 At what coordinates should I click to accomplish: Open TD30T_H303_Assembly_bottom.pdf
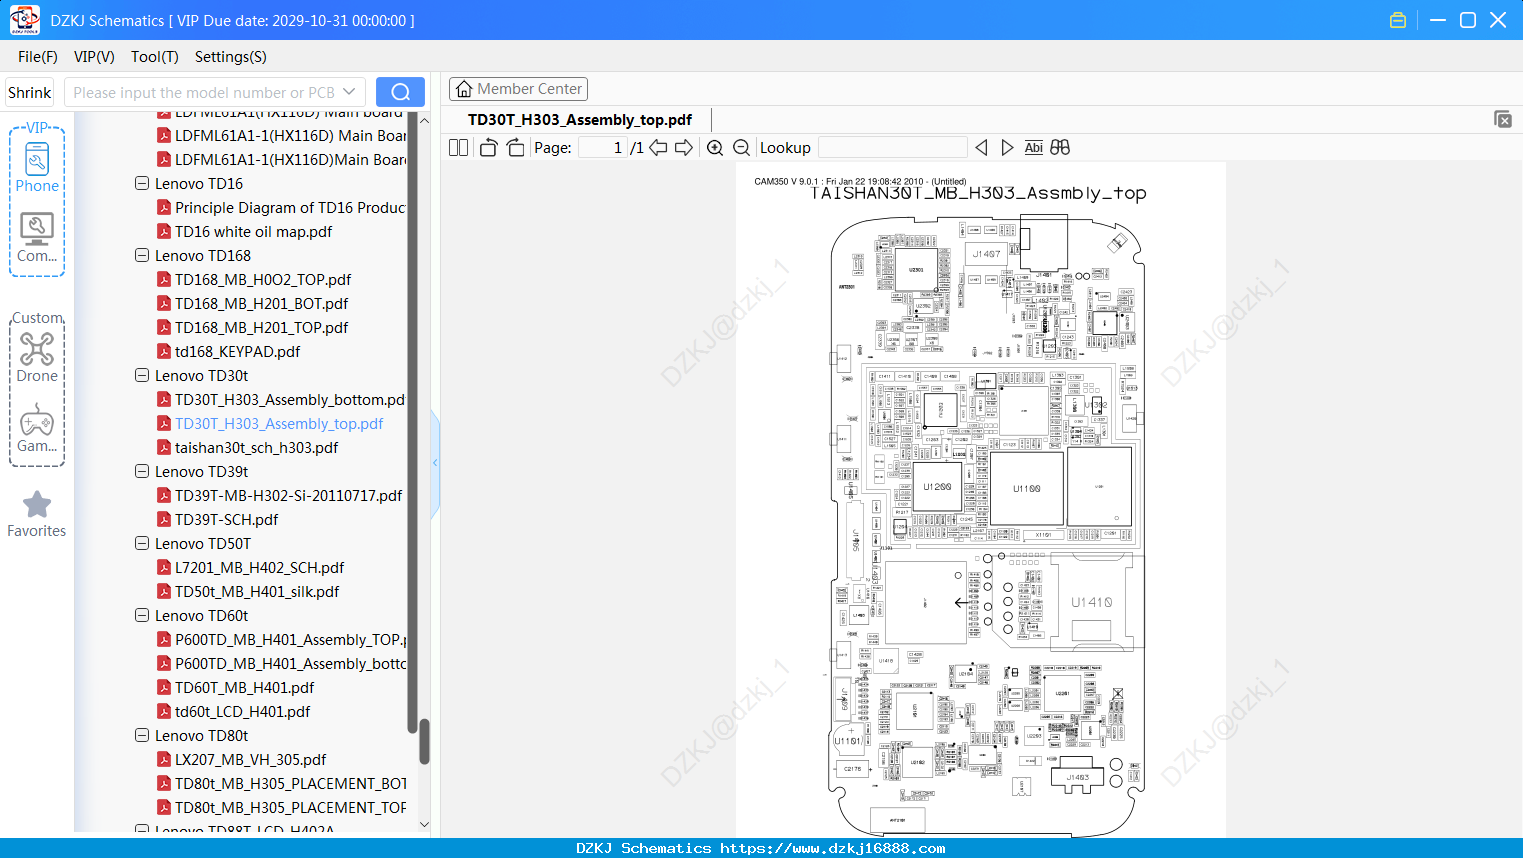point(290,400)
